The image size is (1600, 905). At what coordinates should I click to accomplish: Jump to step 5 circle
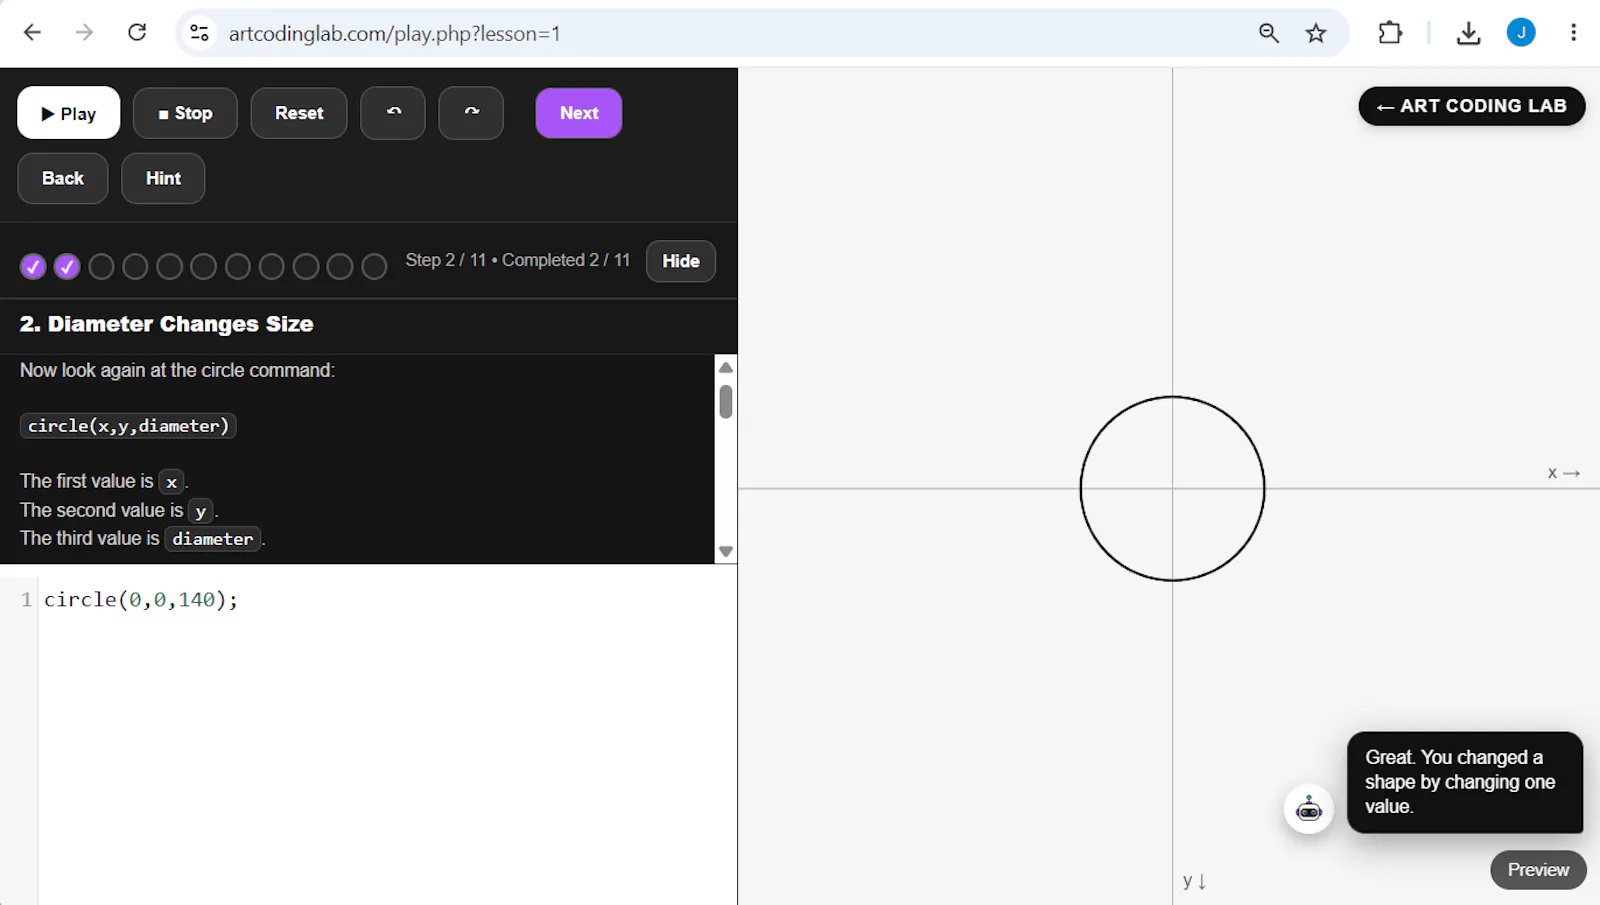[169, 267]
